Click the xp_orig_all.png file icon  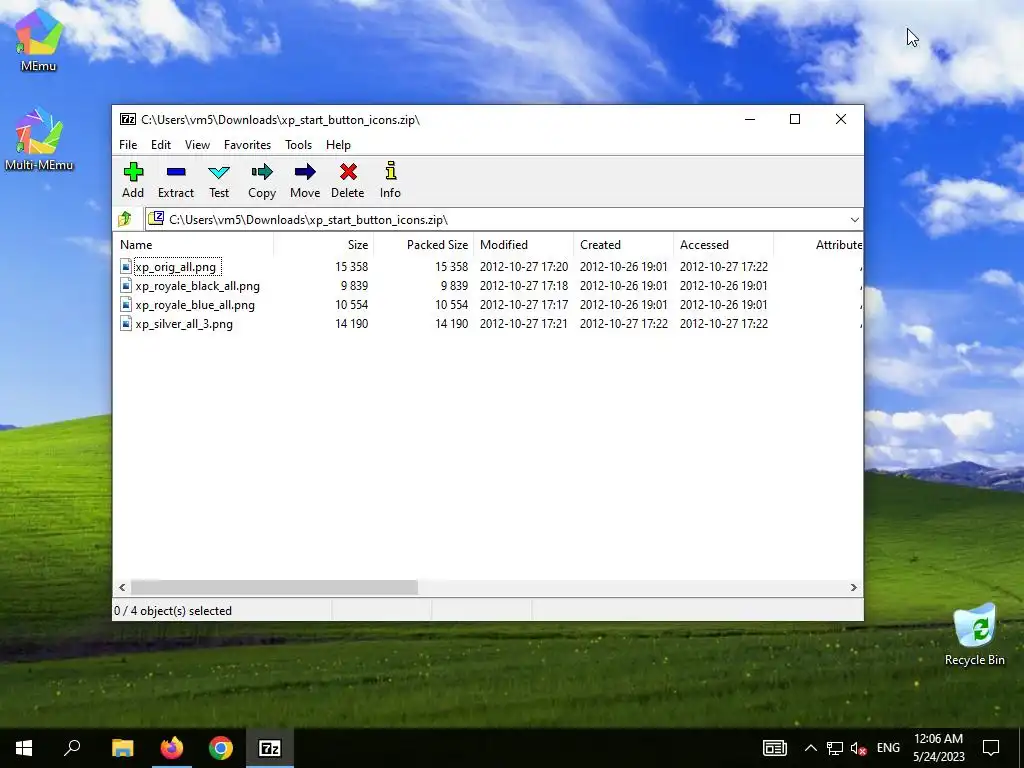pos(126,266)
